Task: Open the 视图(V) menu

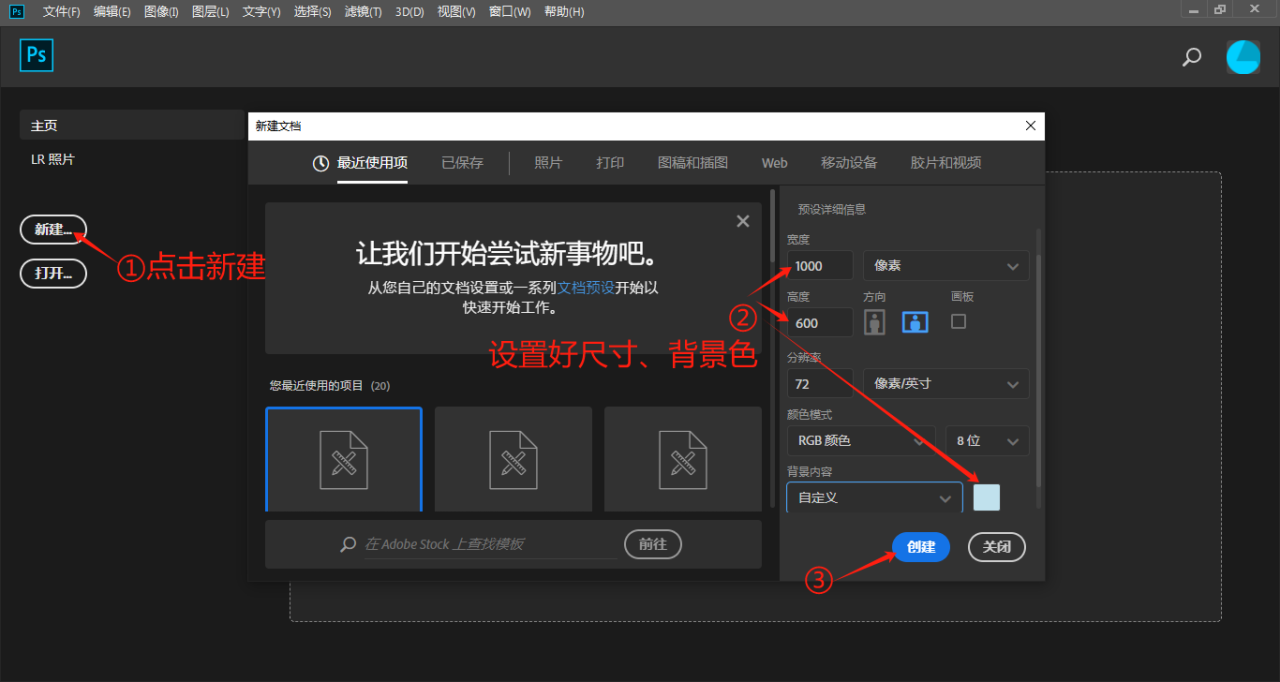Action: (457, 11)
